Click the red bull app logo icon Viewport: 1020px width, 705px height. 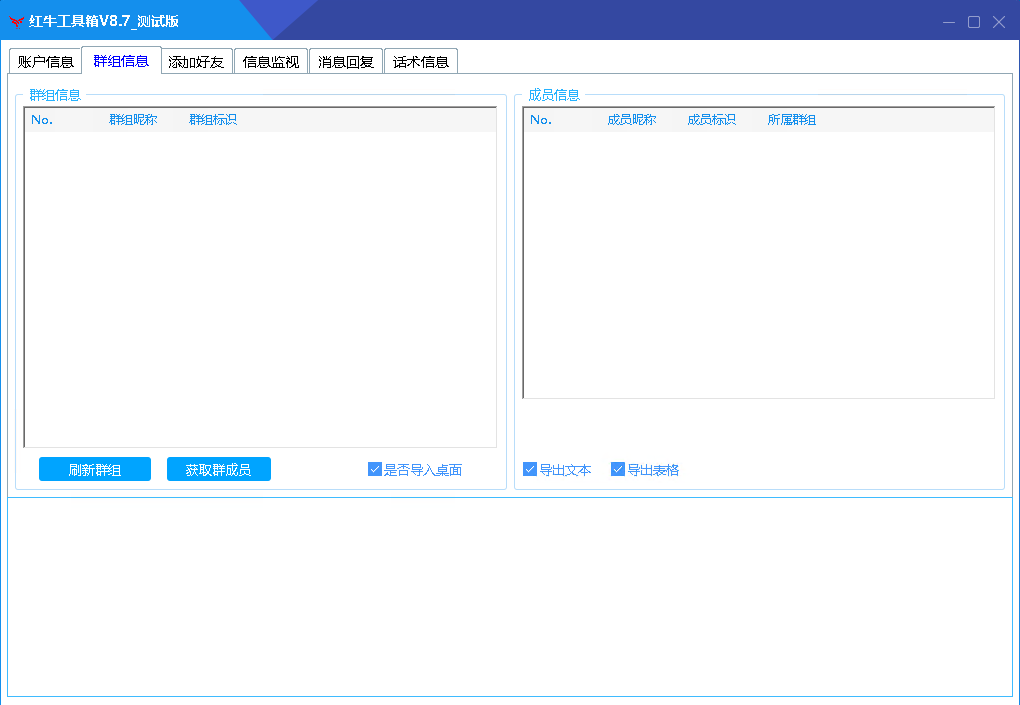coord(16,22)
